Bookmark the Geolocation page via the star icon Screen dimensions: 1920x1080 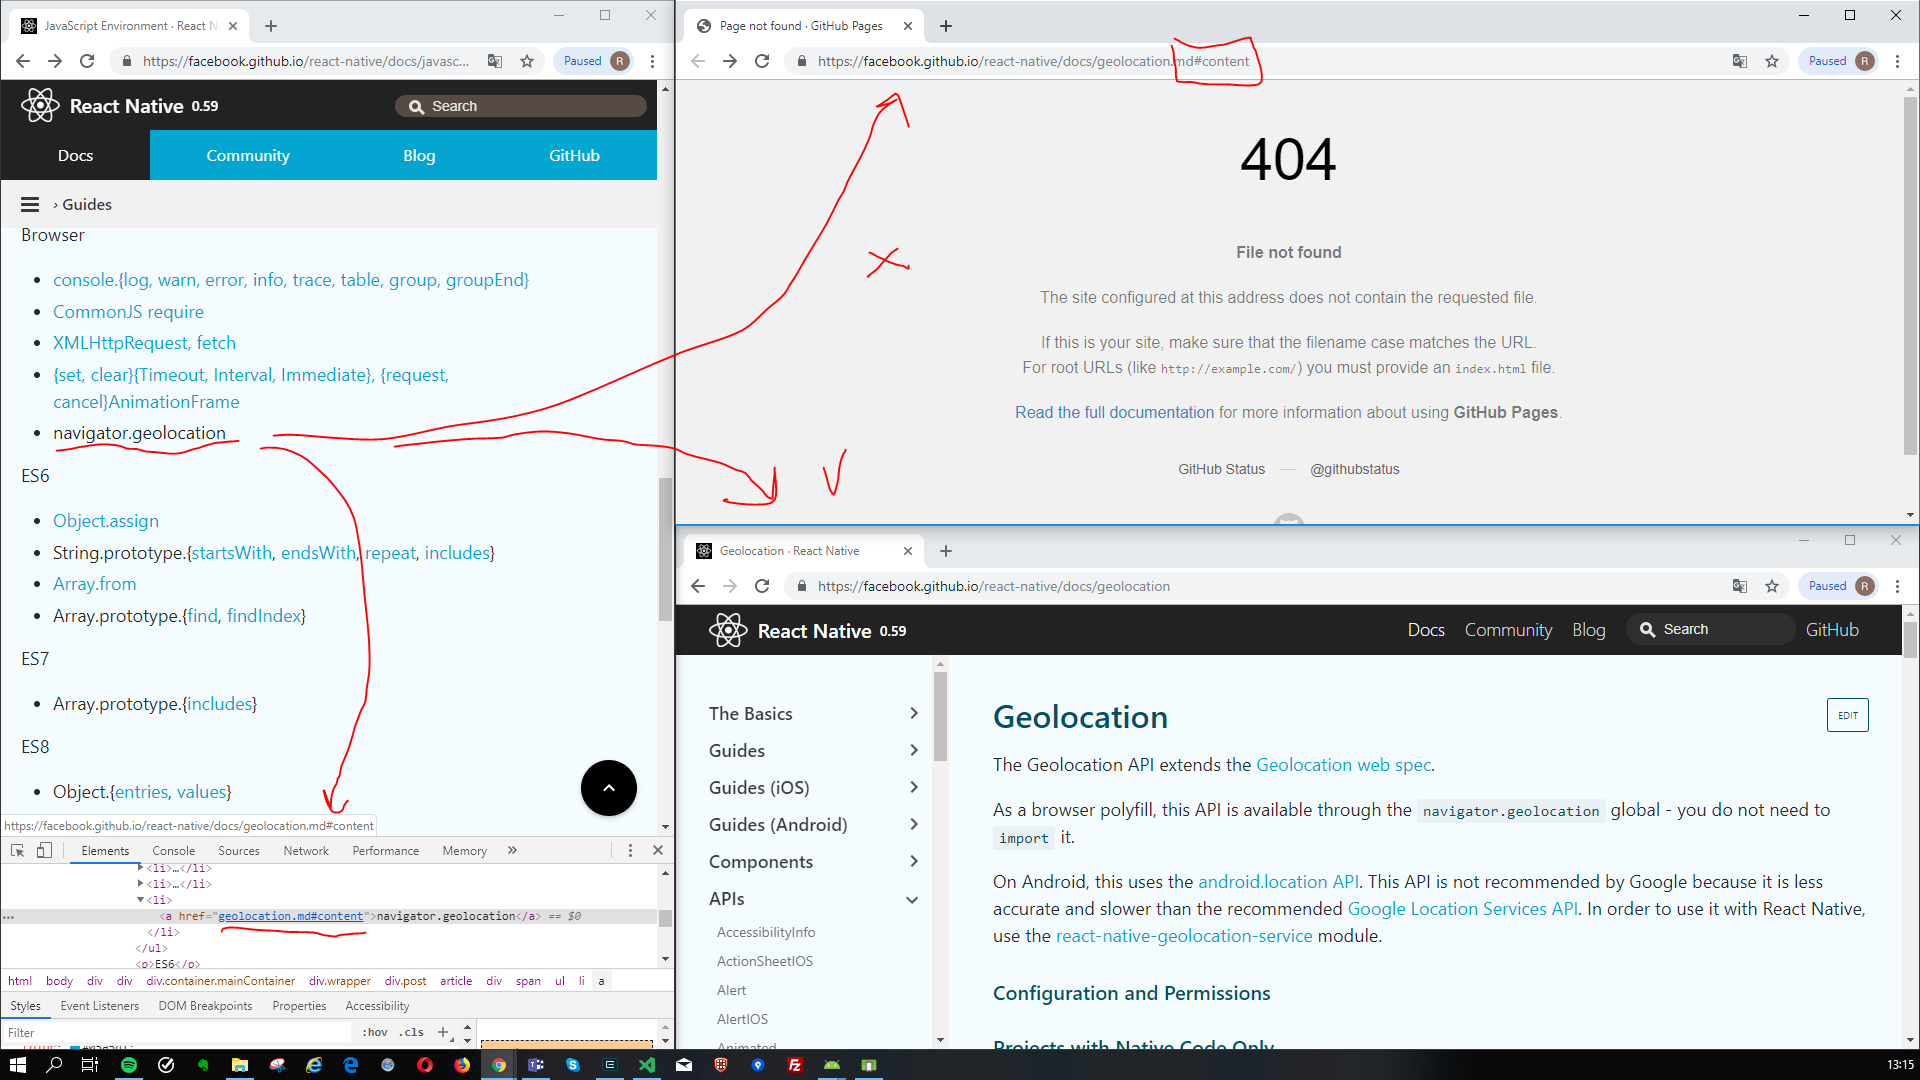coord(1772,586)
